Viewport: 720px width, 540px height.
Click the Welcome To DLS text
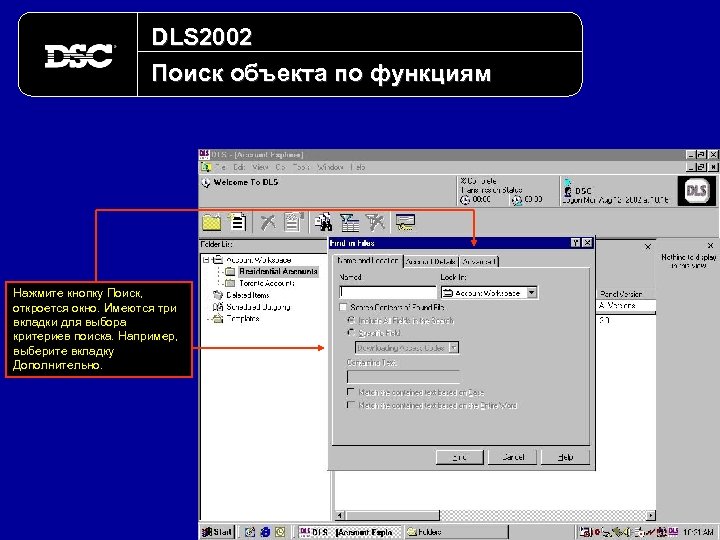[246, 182]
